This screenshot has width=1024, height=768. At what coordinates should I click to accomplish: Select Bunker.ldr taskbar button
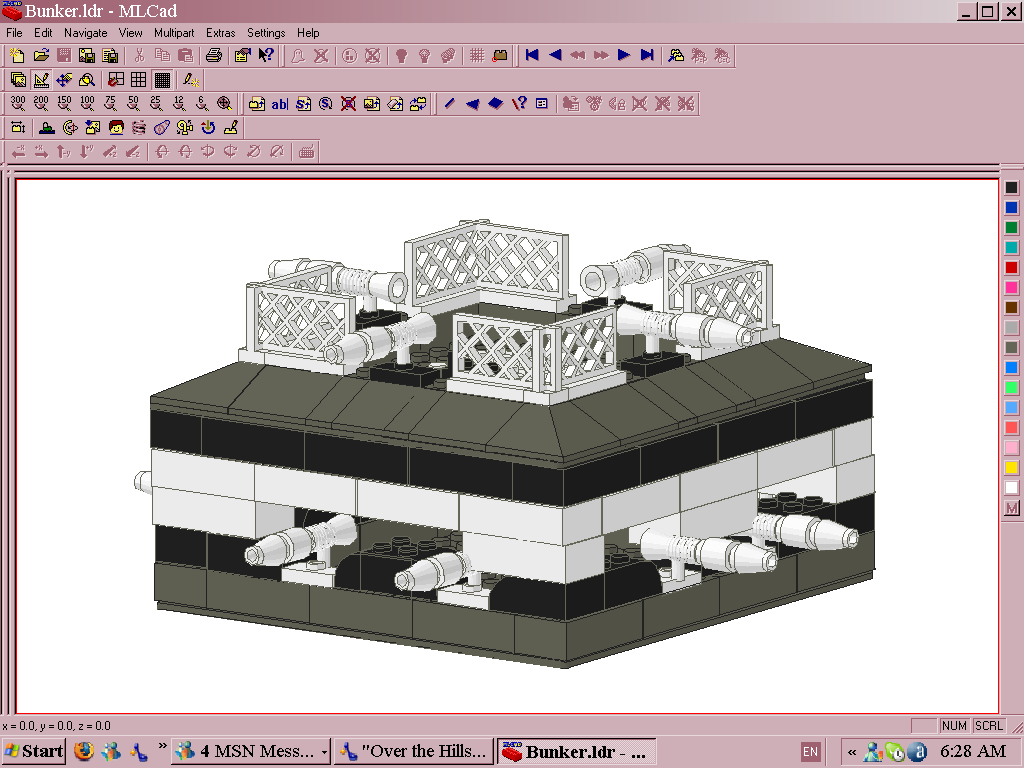(x=577, y=751)
